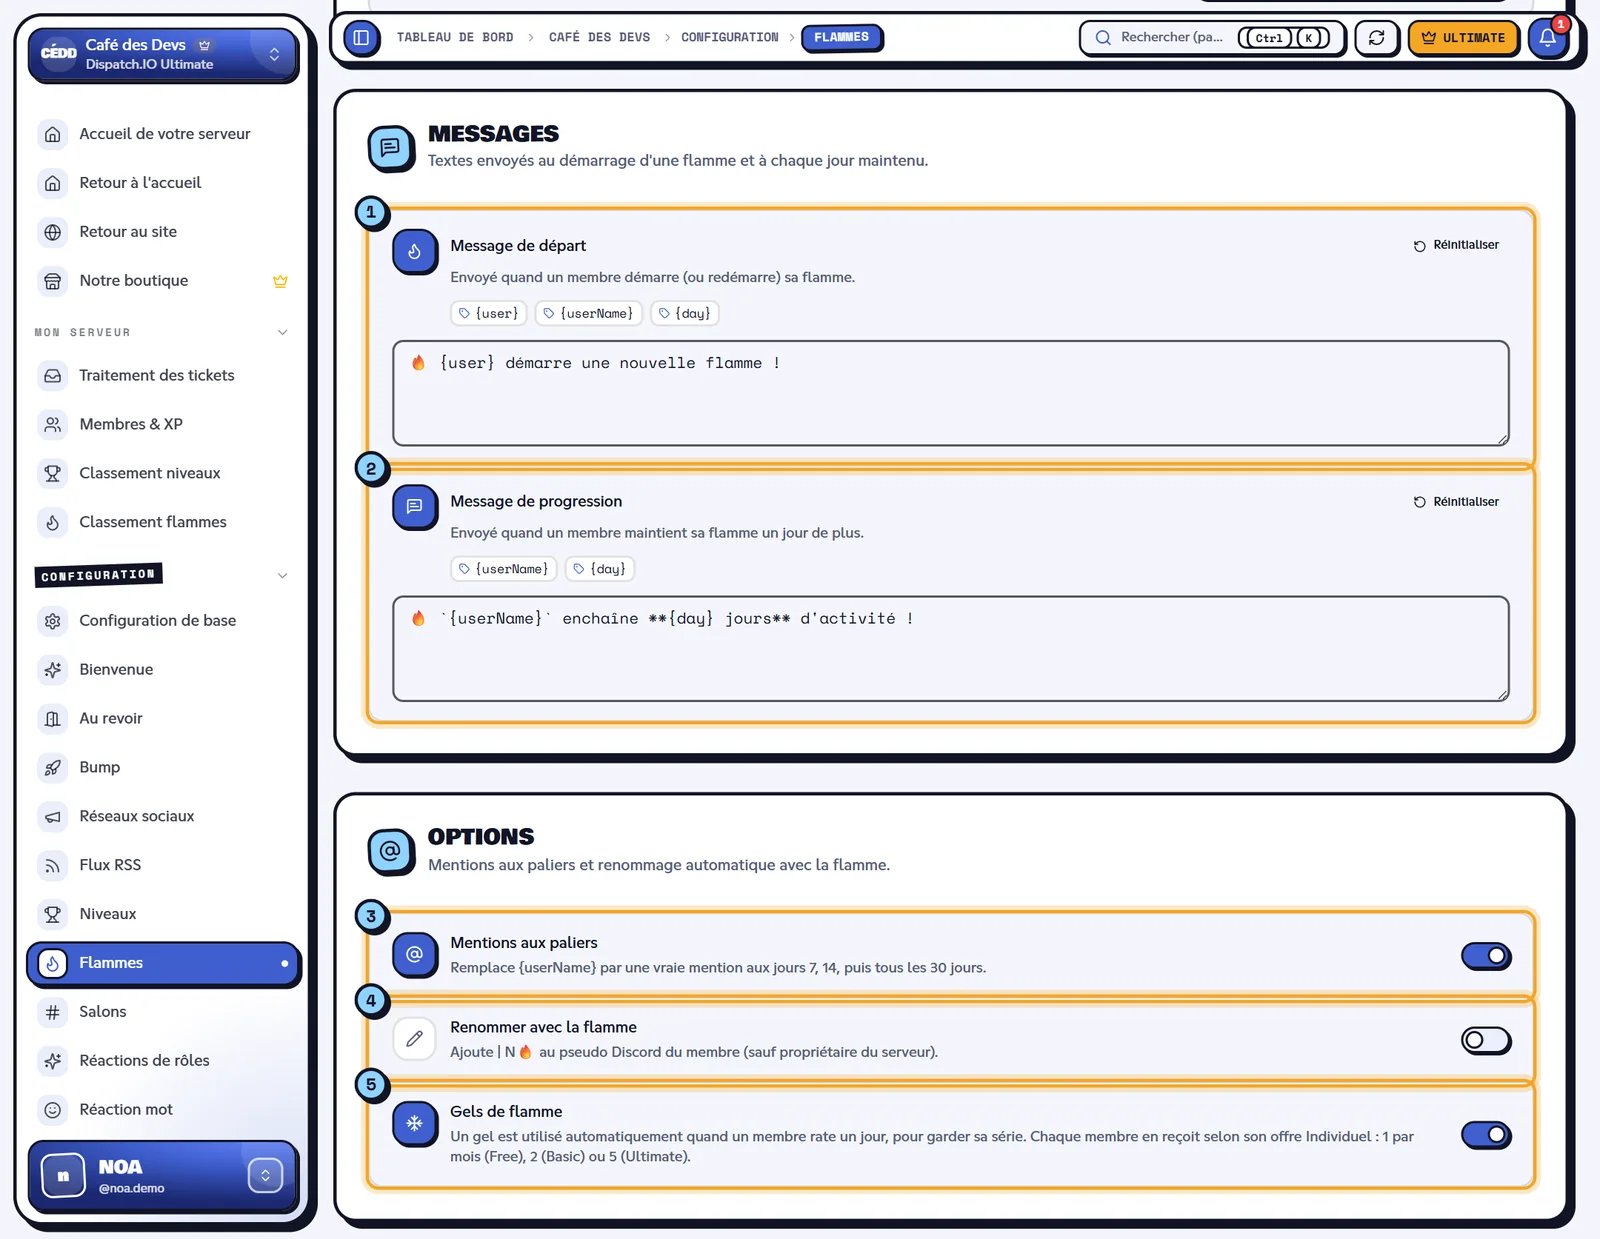The width and height of the screenshot is (1600, 1239).
Task: Click the hash icon for Salons
Action: (x=53, y=1012)
